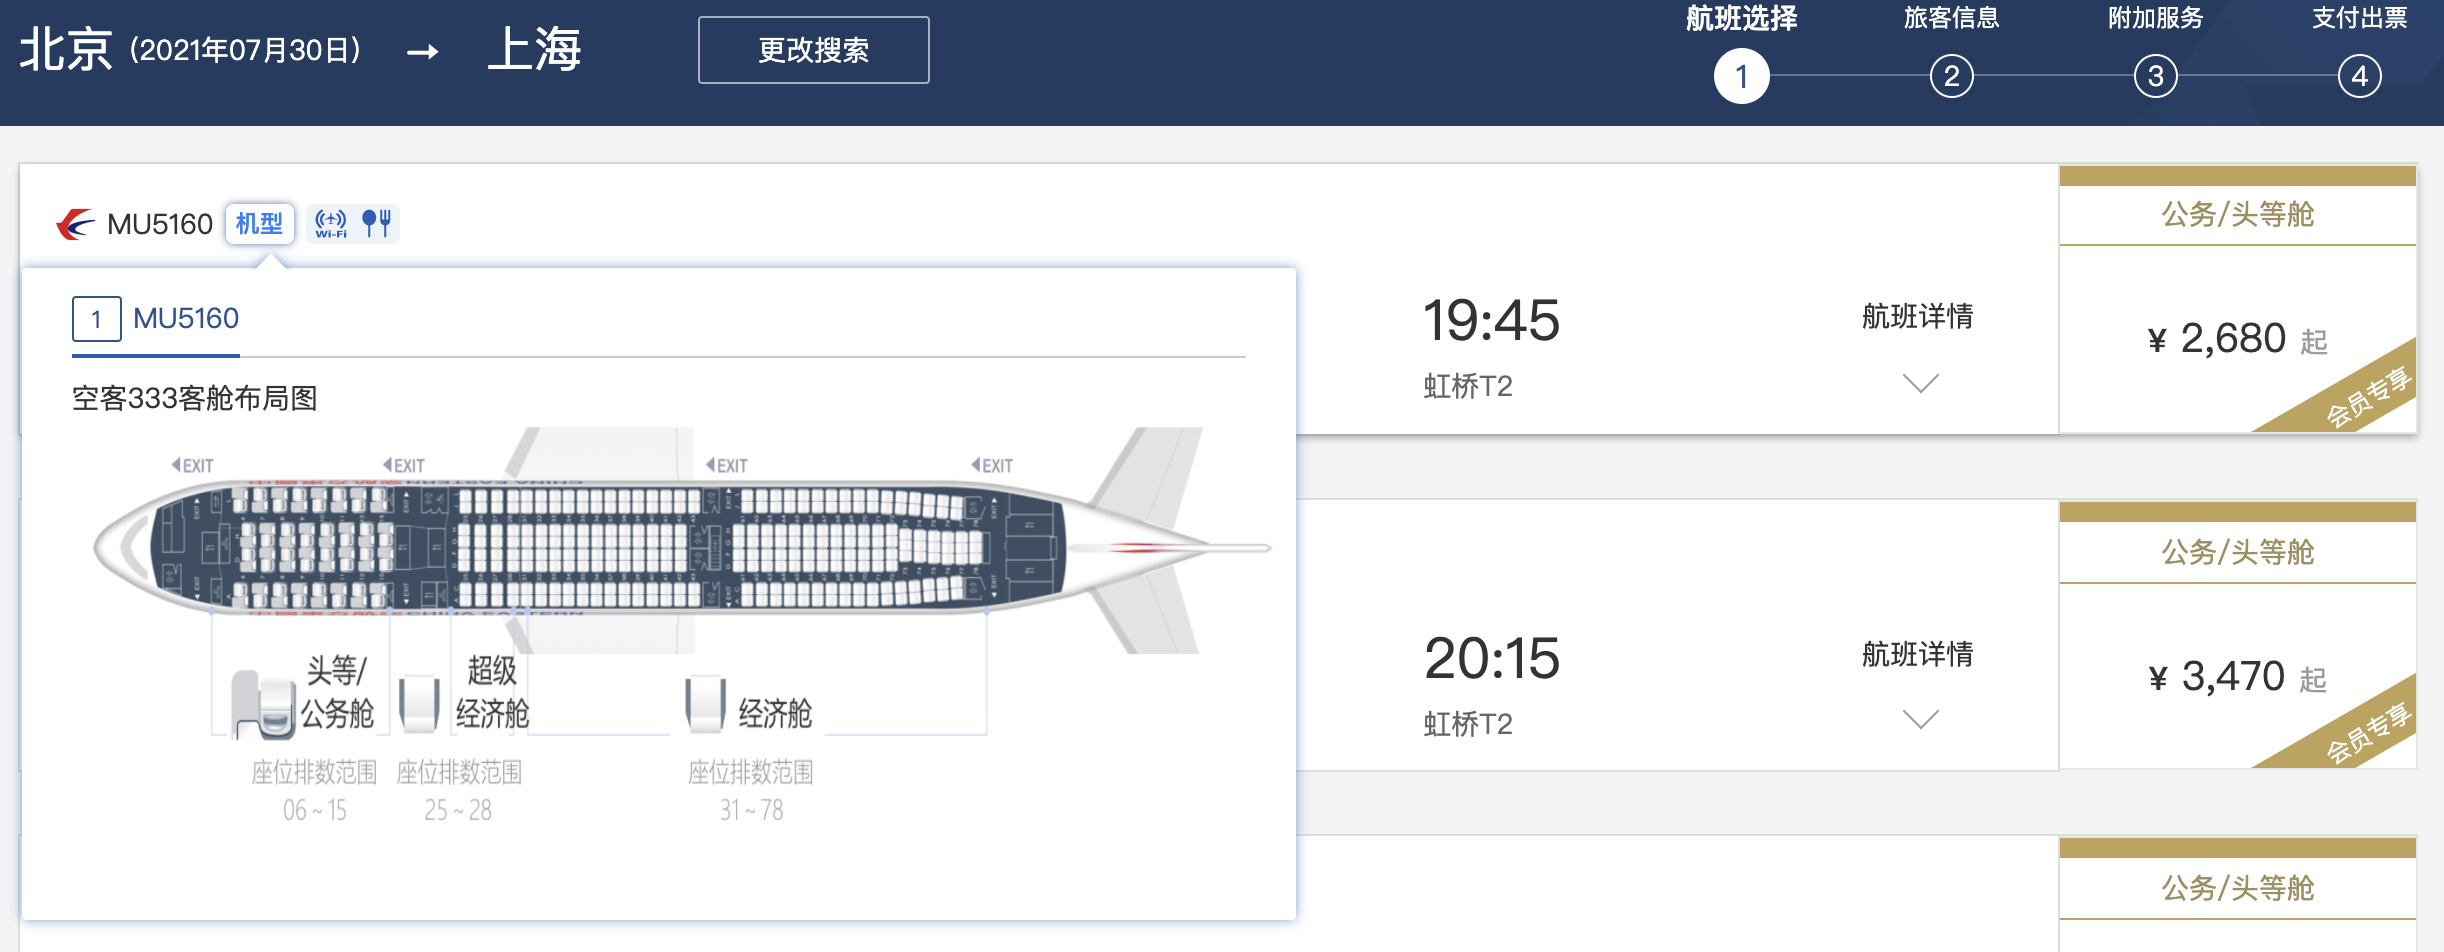The width and height of the screenshot is (2444, 952).
Task: Click the 更改搜索 button
Action: (x=813, y=50)
